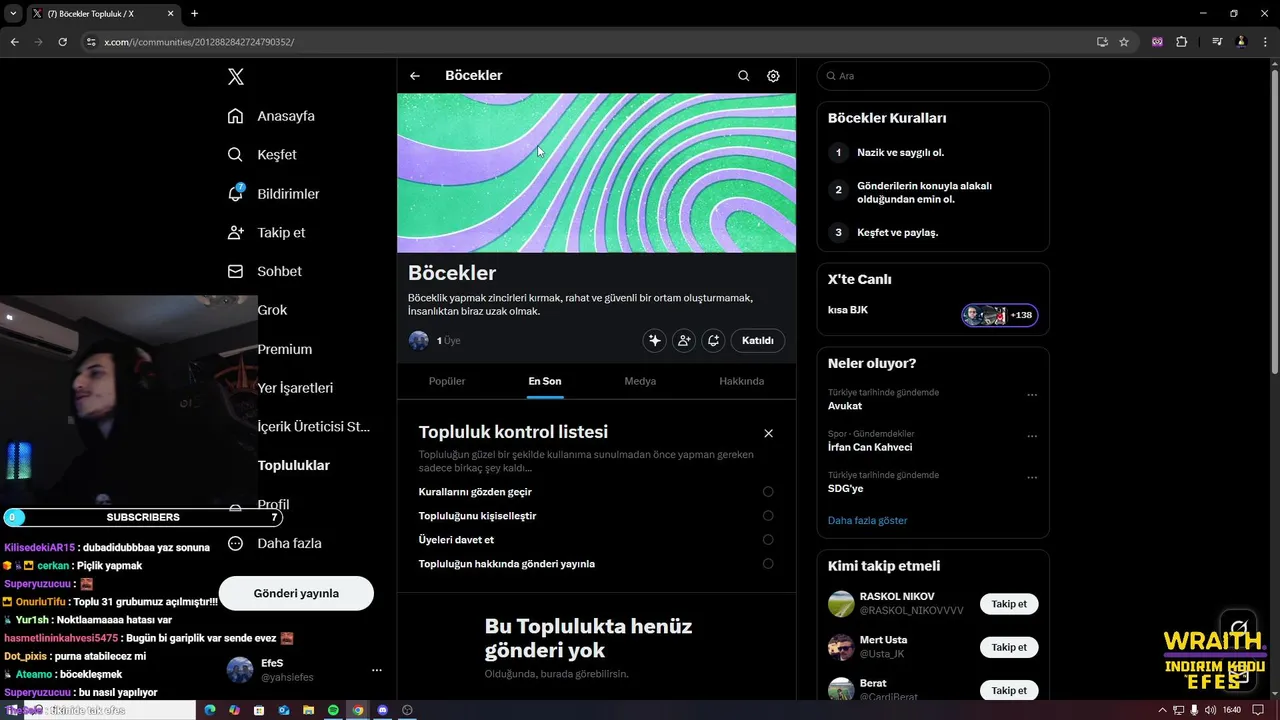
Task: Open Keşfet from the sidebar
Action: click(262, 155)
